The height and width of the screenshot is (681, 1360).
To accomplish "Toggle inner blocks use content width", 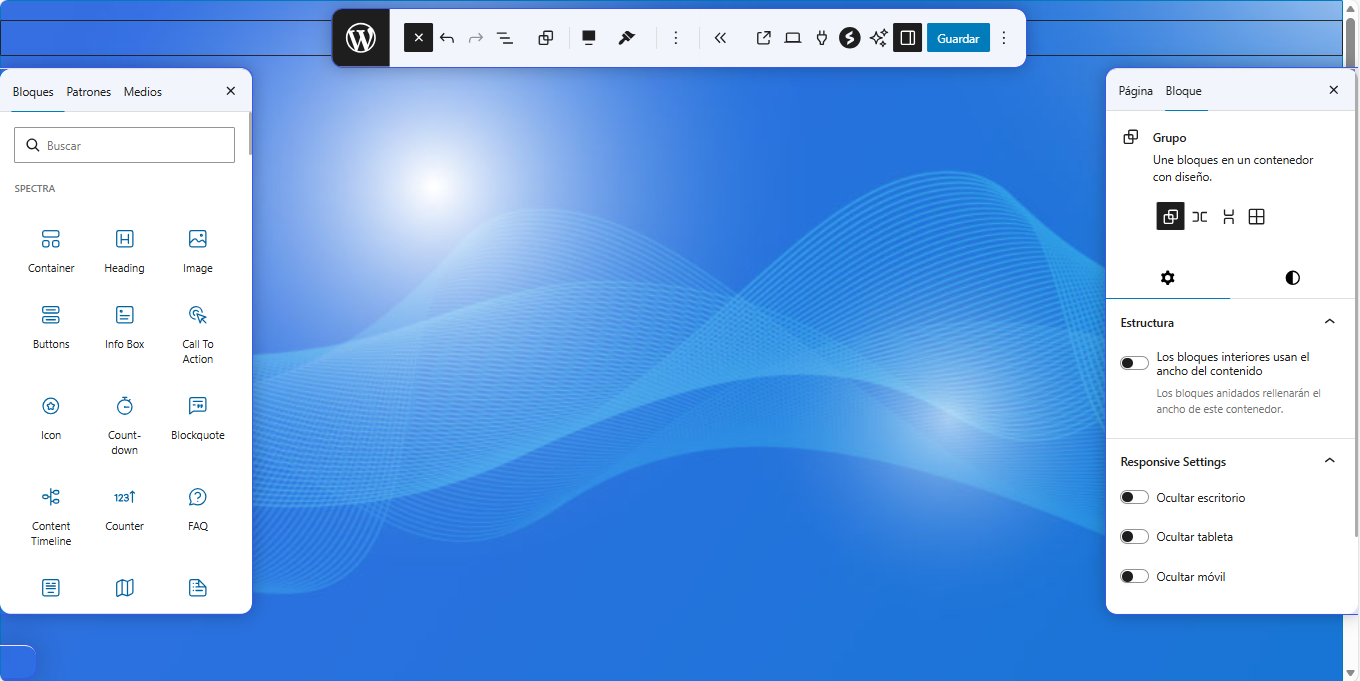I will pos(1134,363).
